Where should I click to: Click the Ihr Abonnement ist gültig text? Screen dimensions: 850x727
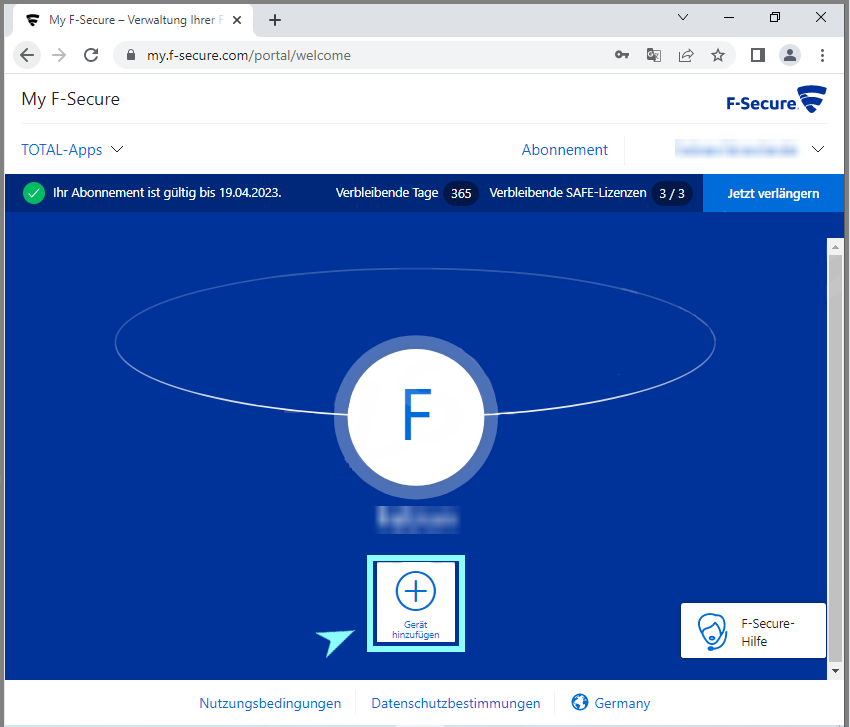point(167,193)
